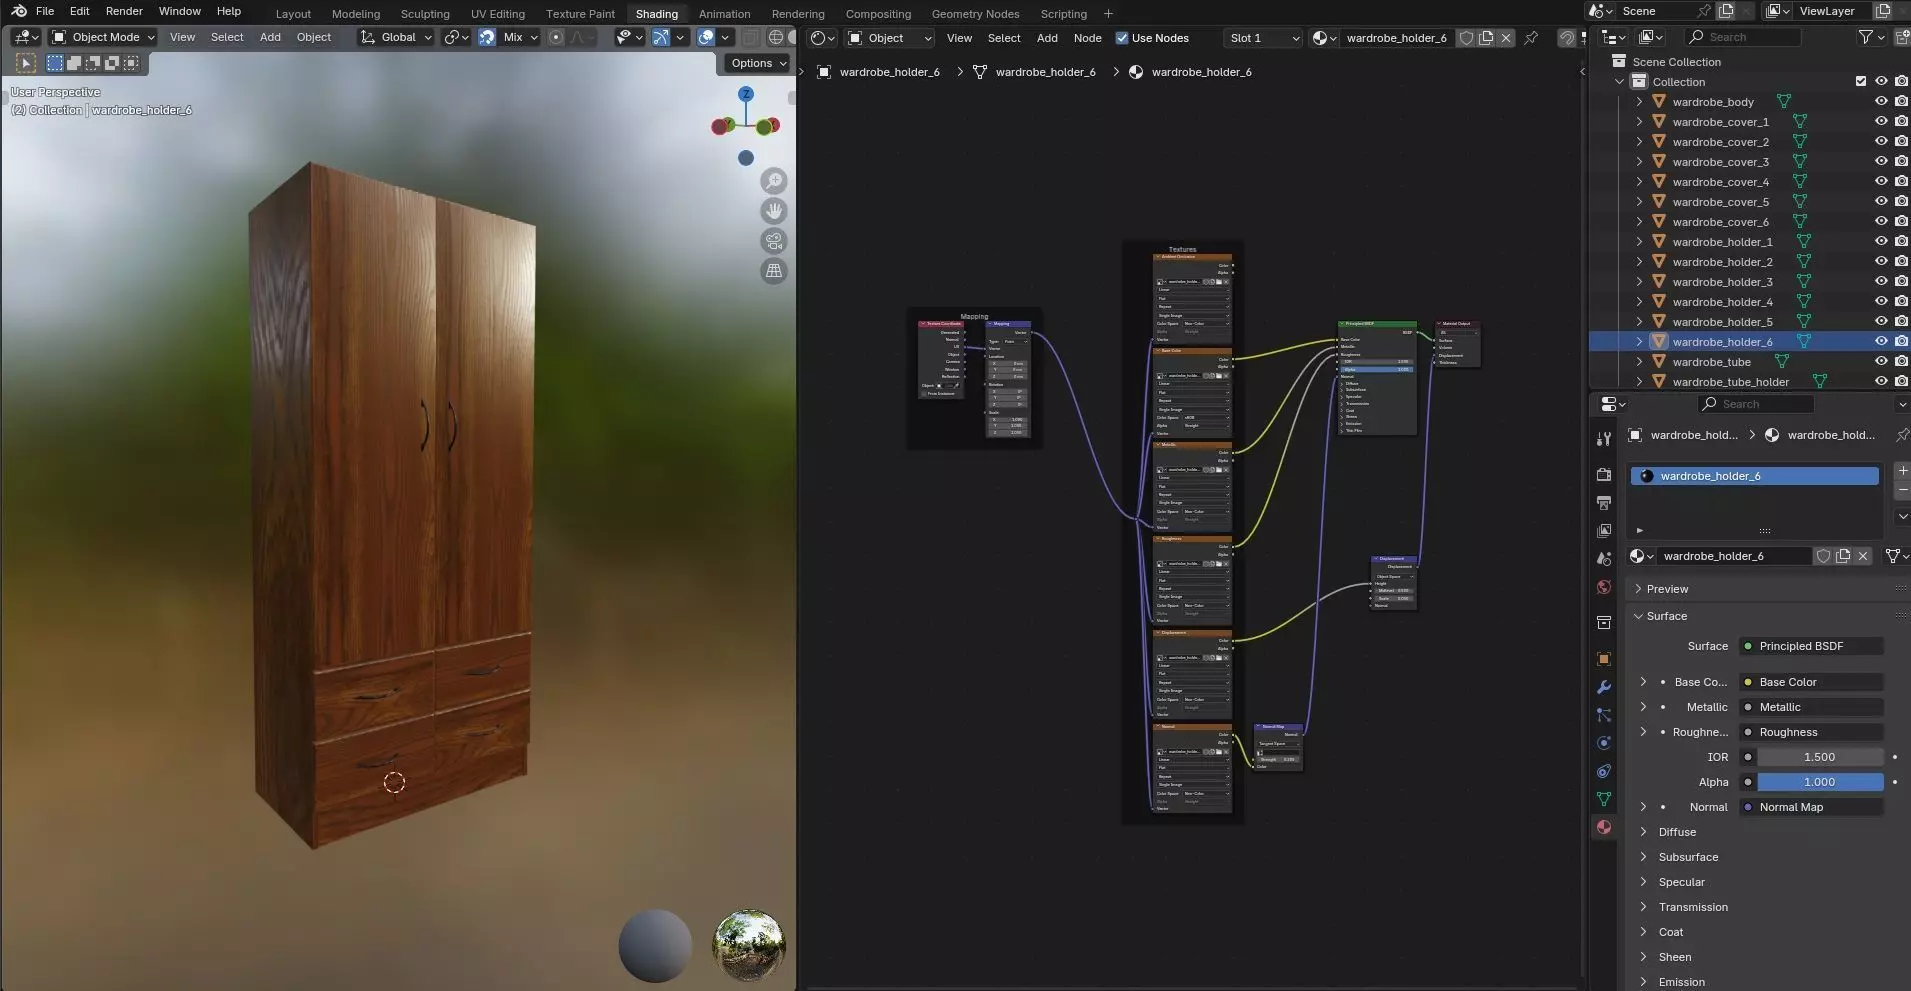Screen dimensions: 1911x991
Task: Open the Modifiers wrench tab icon
Action: coord(1604,687)
